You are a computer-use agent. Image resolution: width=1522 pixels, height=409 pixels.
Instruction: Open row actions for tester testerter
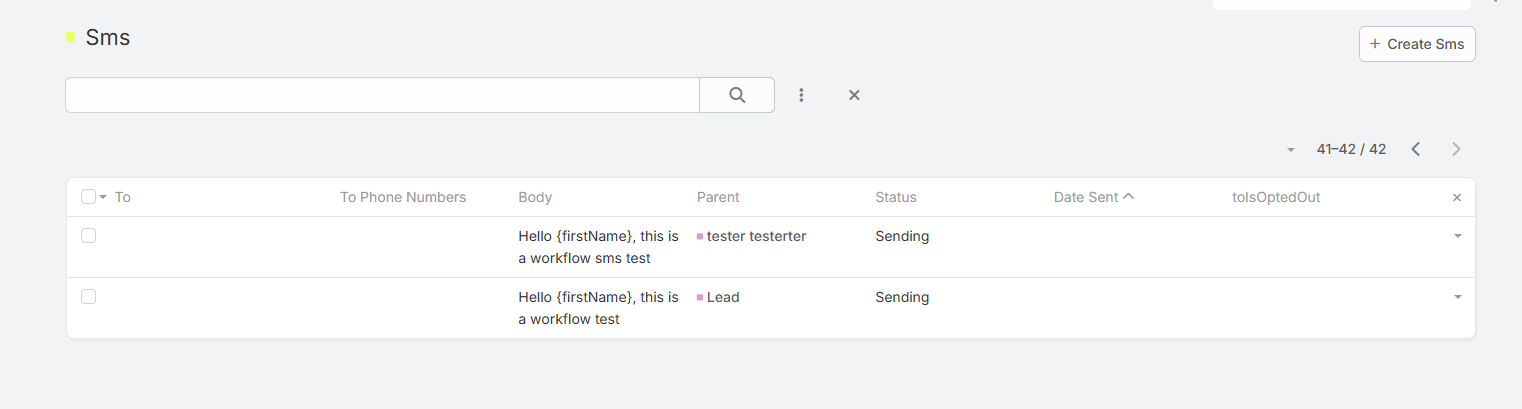(x=1457, y=237)
